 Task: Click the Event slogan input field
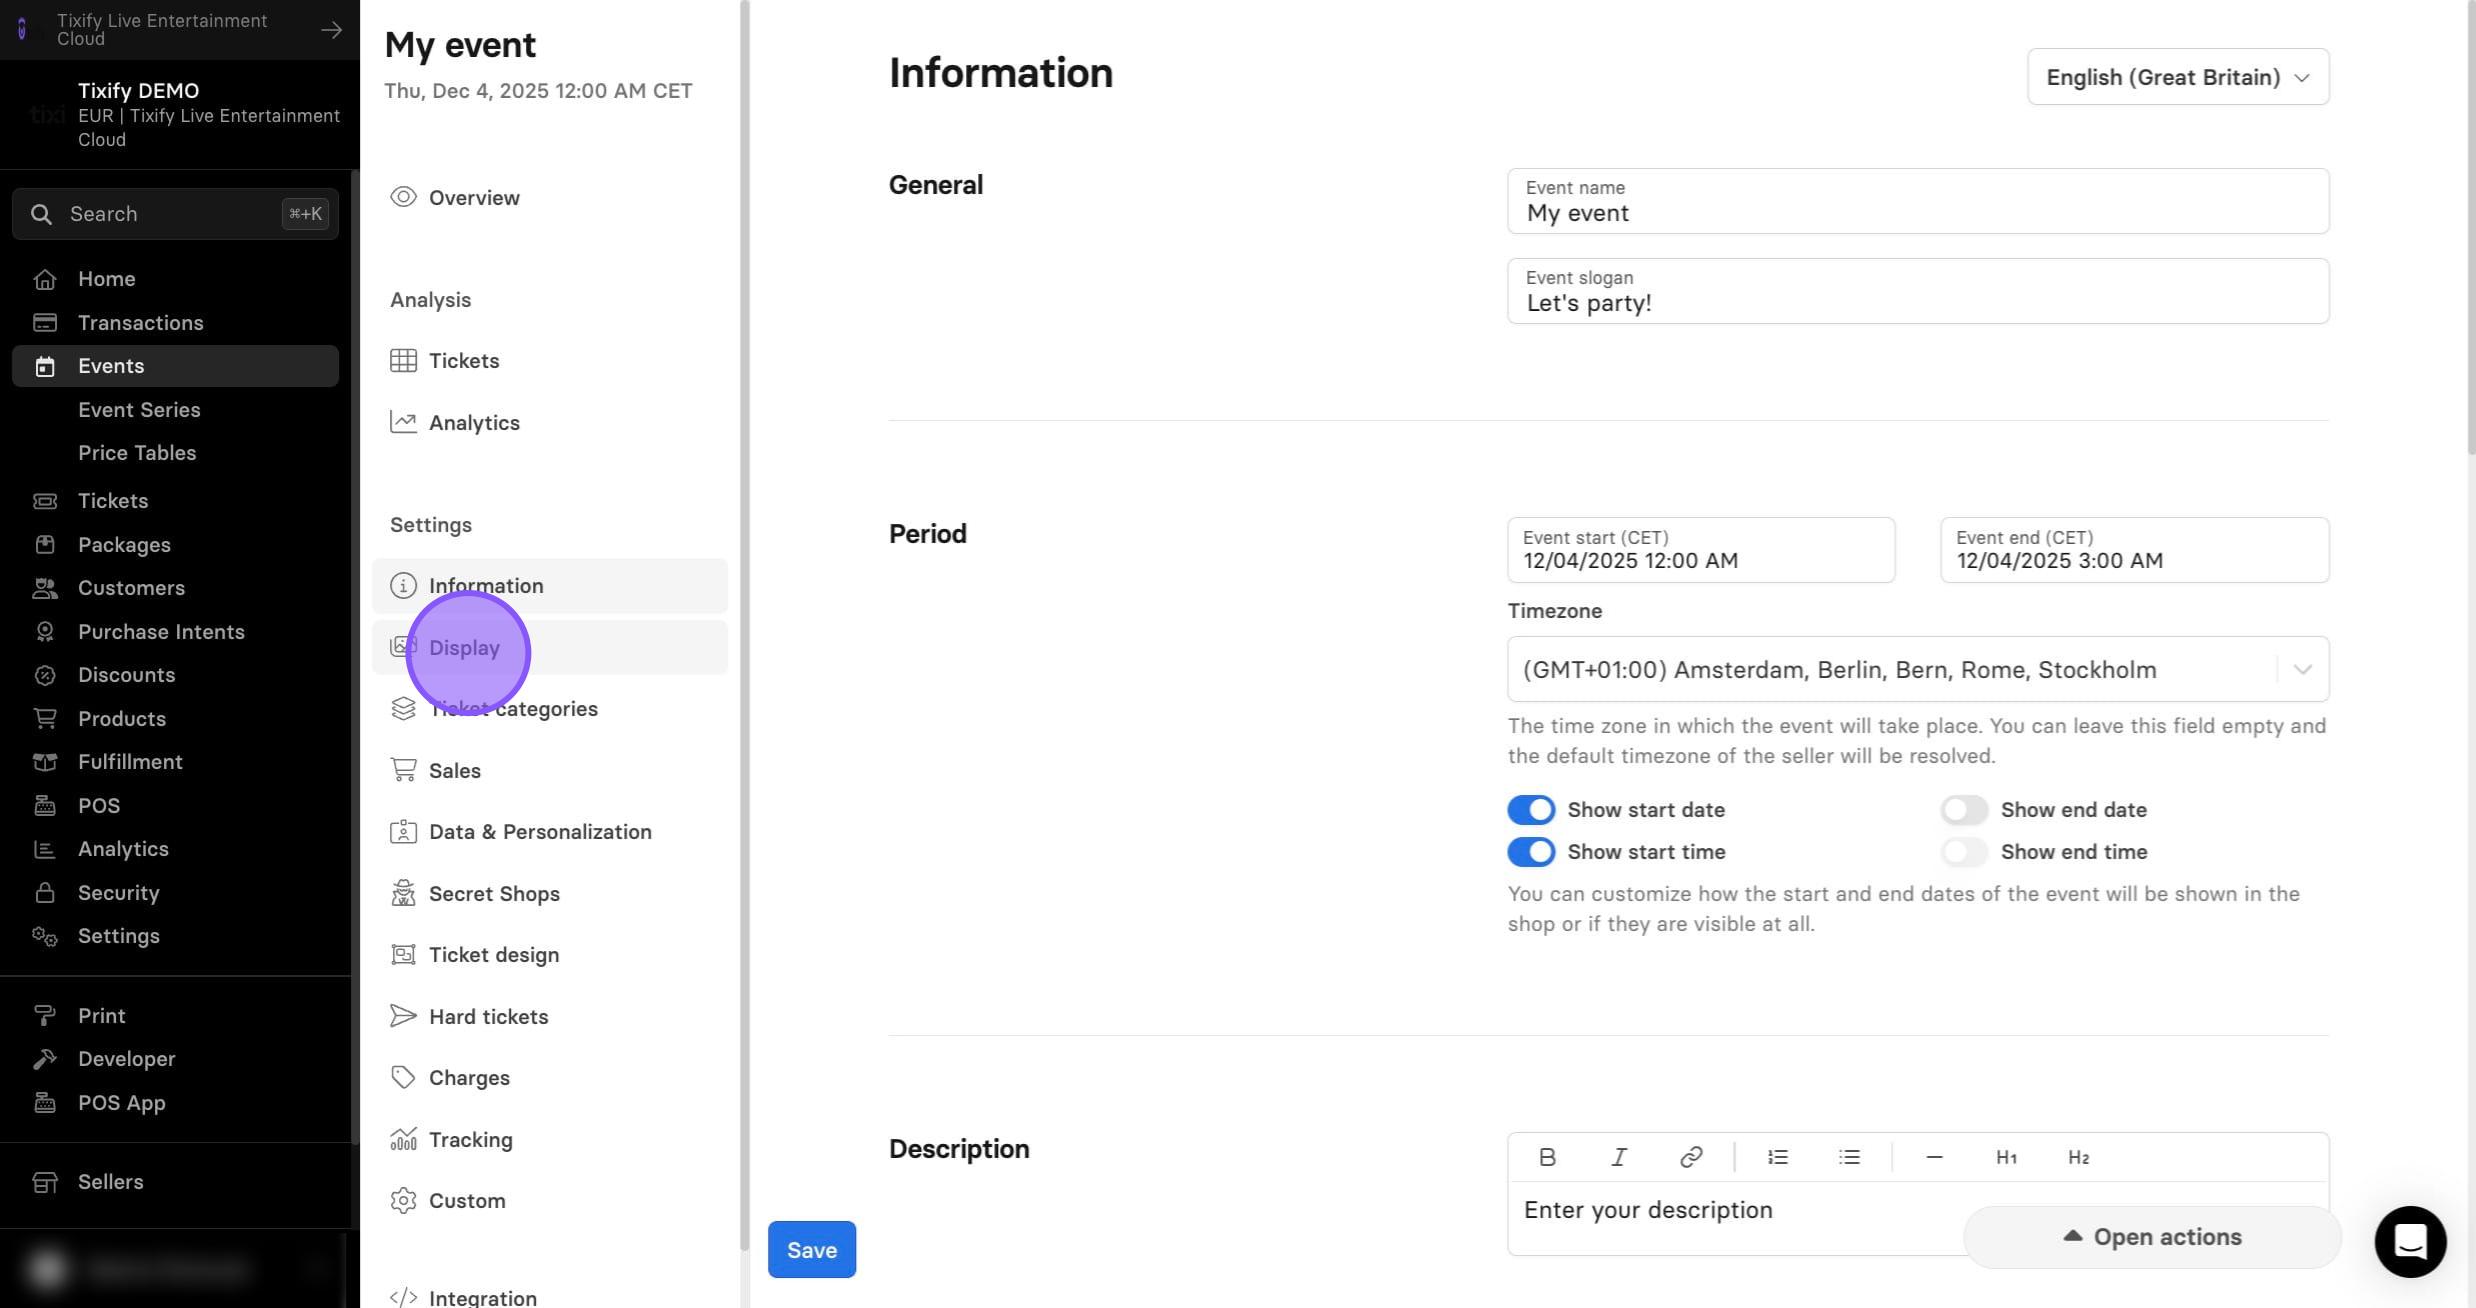tap(1918, 291)
